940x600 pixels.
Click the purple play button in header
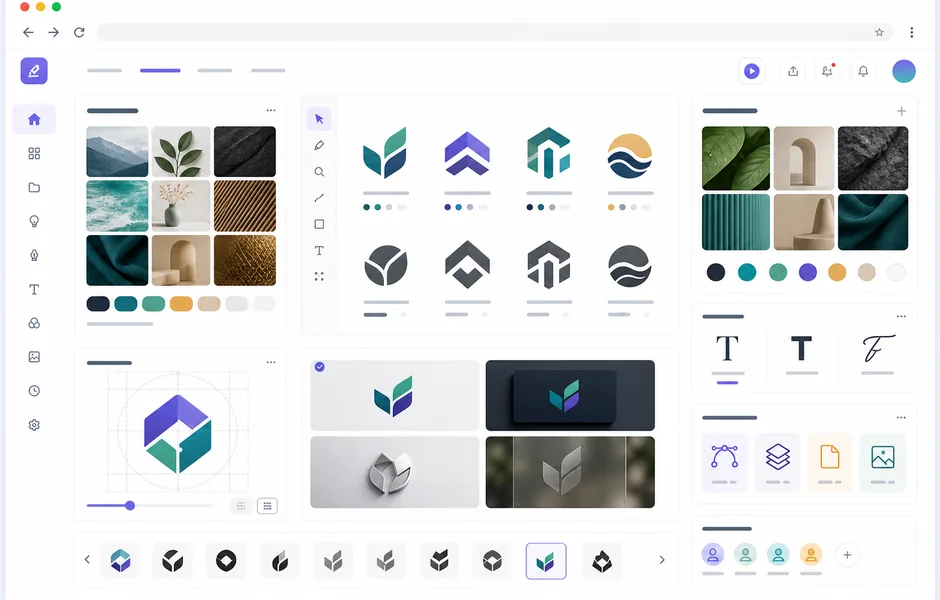tap(752, 71)
